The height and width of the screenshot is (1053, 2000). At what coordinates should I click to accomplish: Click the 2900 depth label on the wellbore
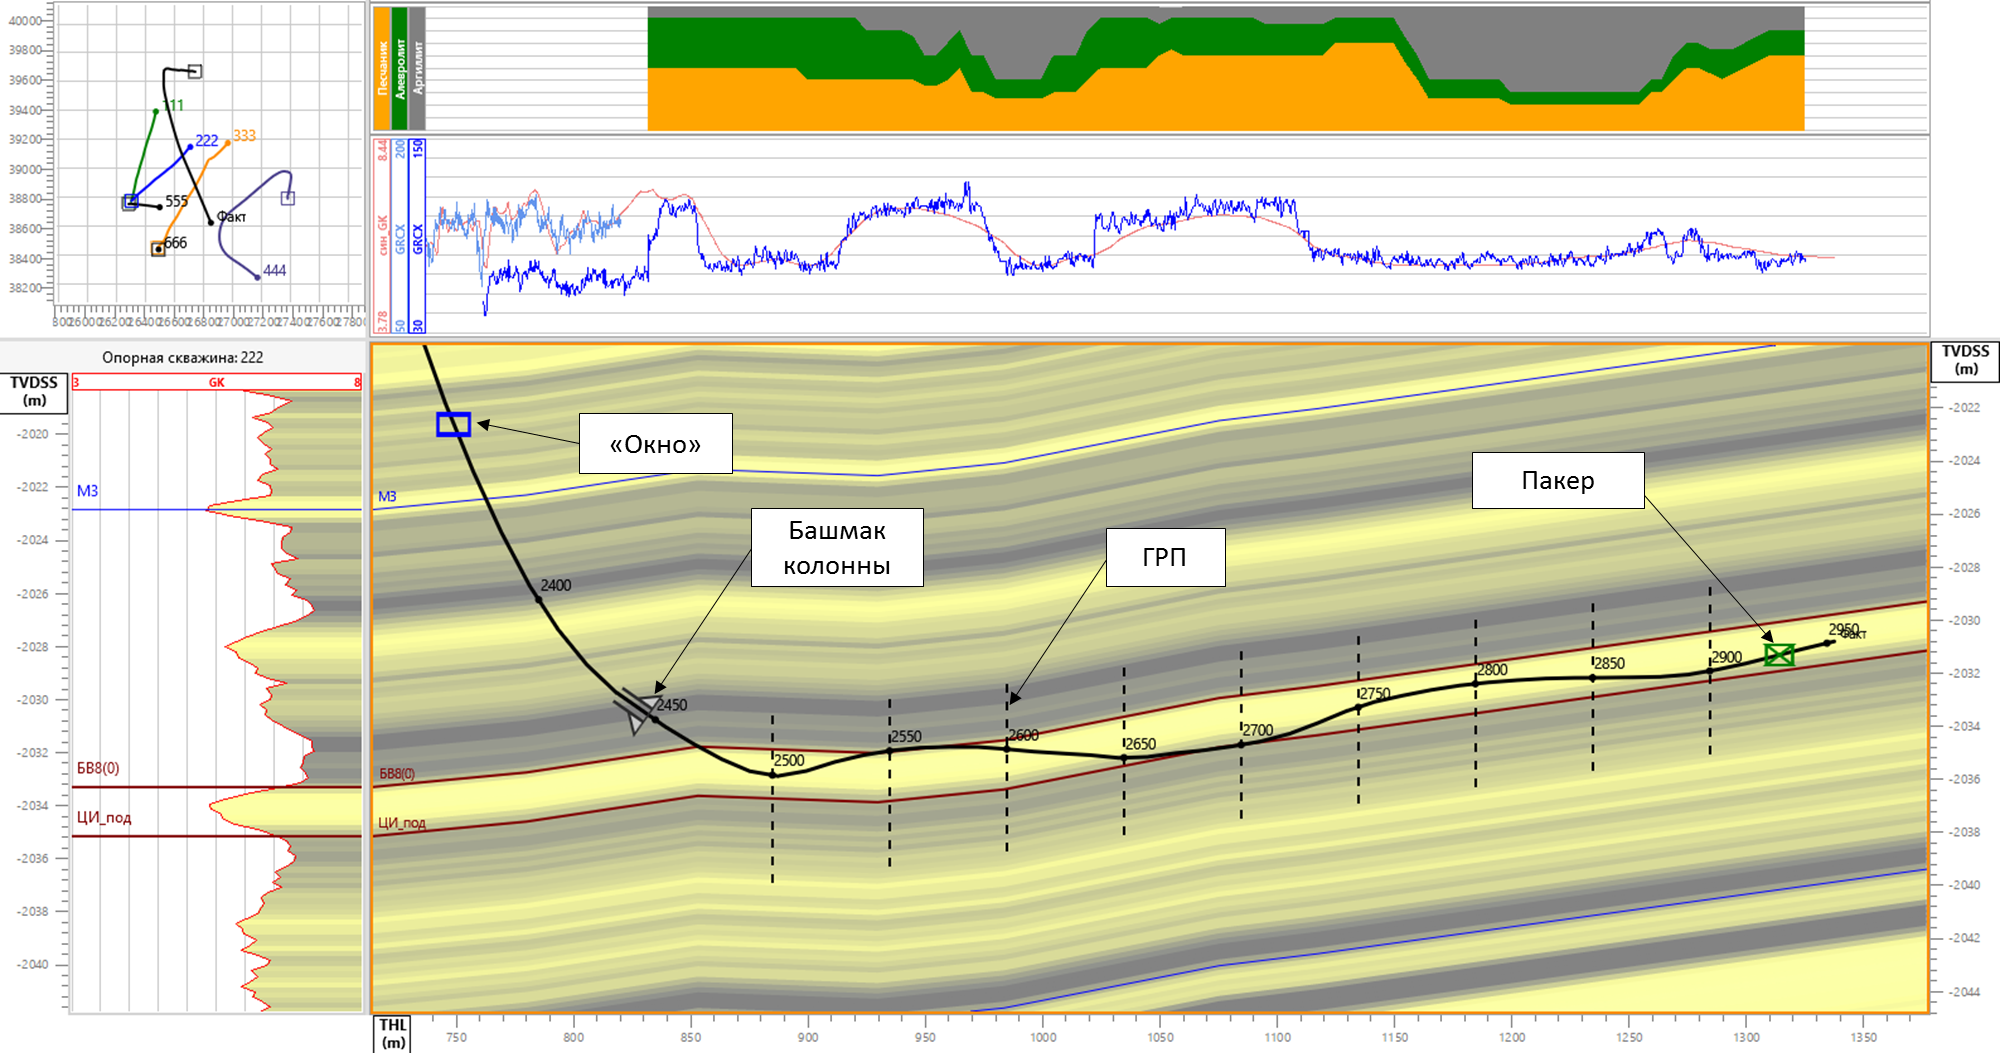(1727, 657)
